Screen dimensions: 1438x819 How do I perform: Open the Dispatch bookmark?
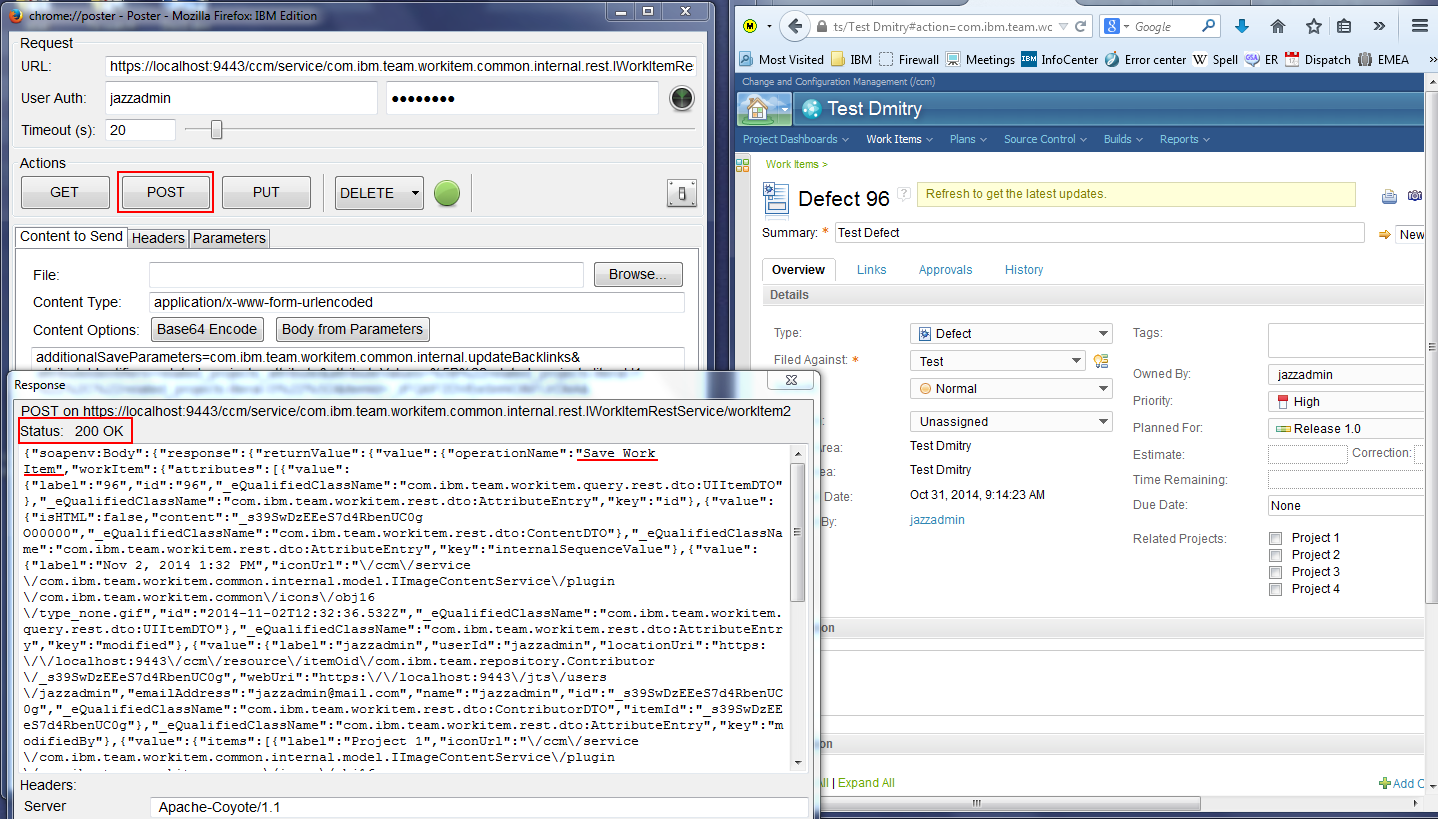1317,59
